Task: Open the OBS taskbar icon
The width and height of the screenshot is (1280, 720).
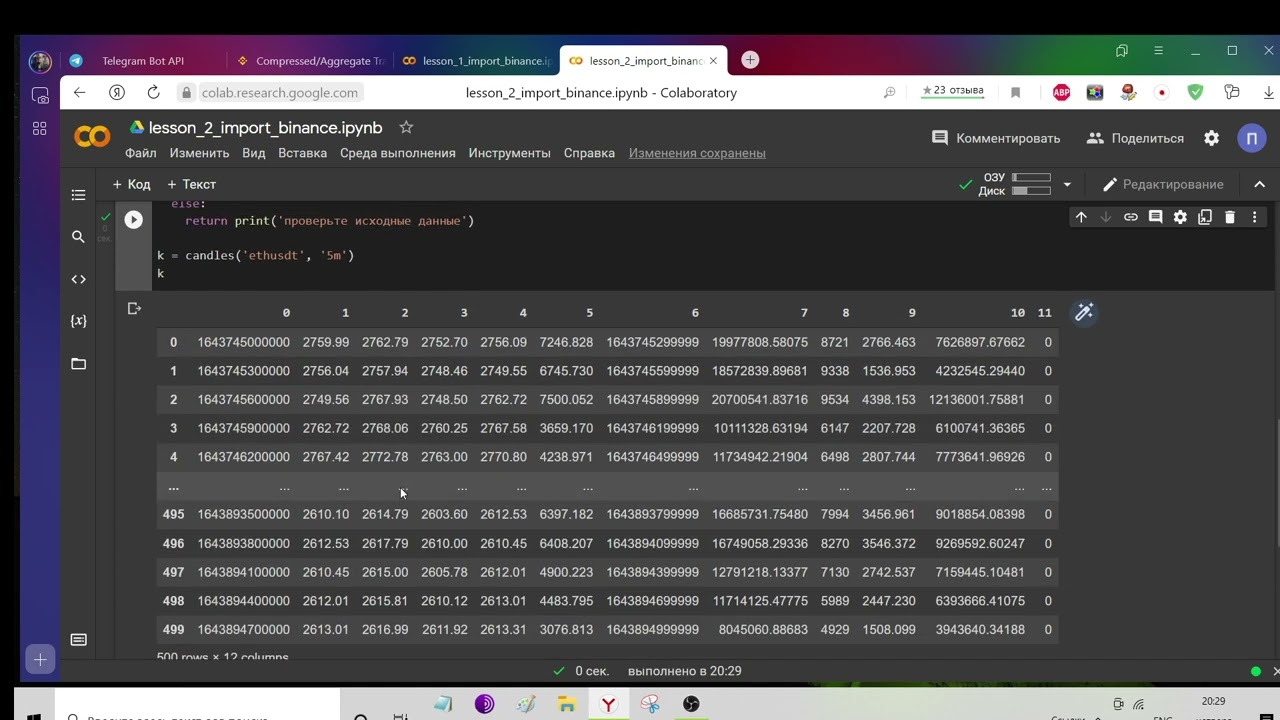Action: point(691,704)
